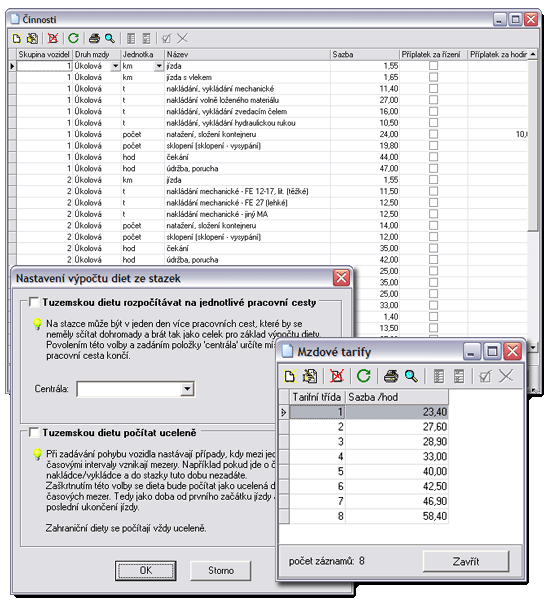Open Jednotka dropdown showing km in first row
This screenshot has height=600, width=550.
click(x=159, y=66)
